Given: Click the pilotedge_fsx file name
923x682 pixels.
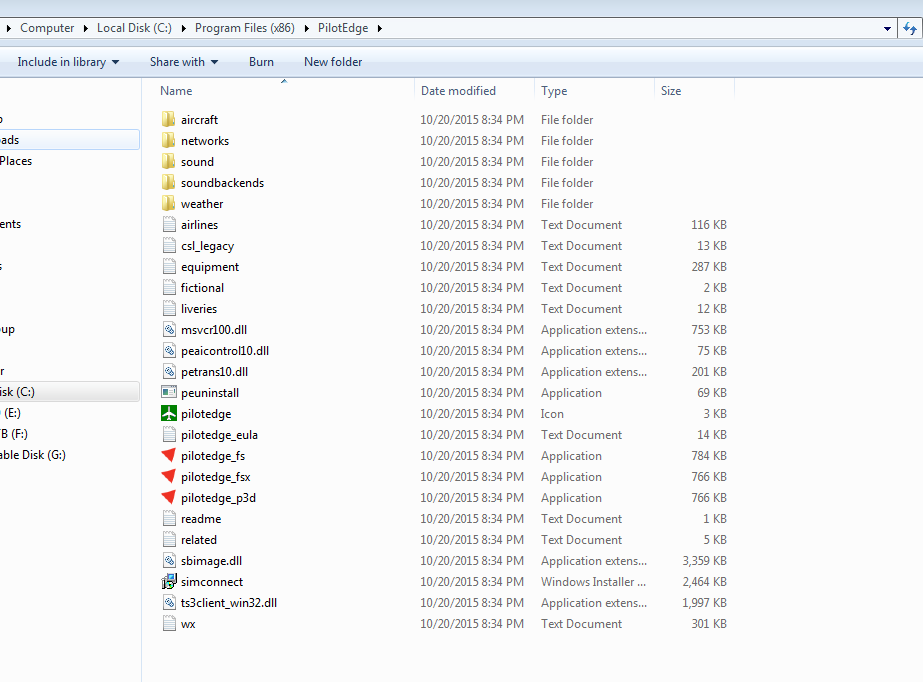Looking at the screenshot, I should click(215, 477).
